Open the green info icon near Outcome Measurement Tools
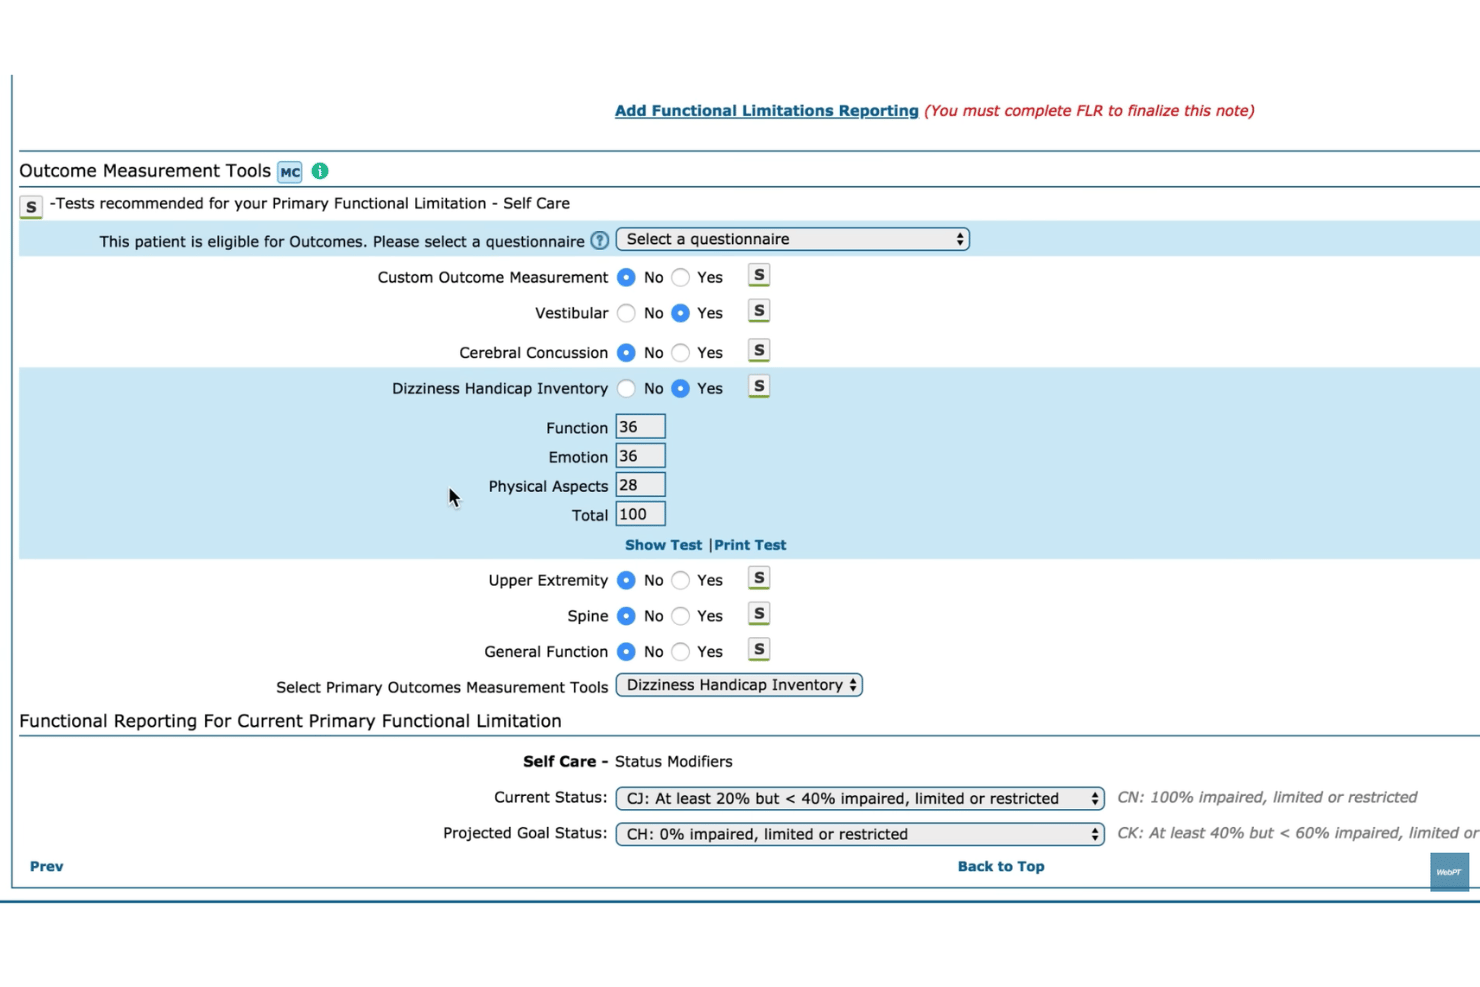 pos(320,171)
